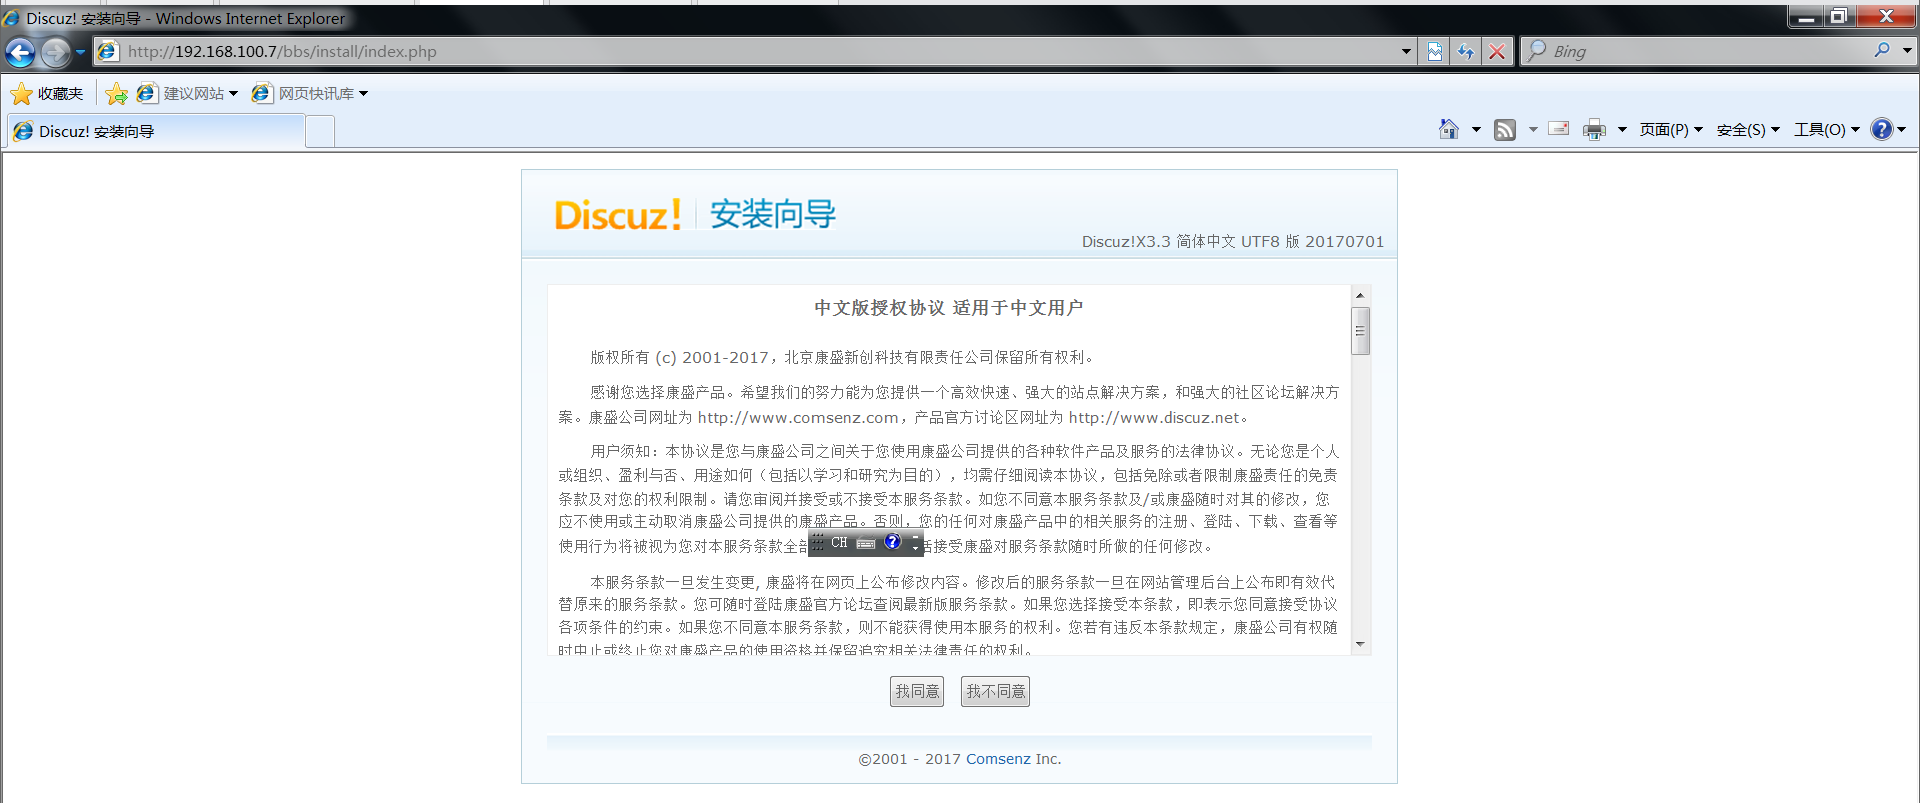Click the license scrollbar up arrow
This screenshot has height=803, width=1920.
[x=1360, y=295]
